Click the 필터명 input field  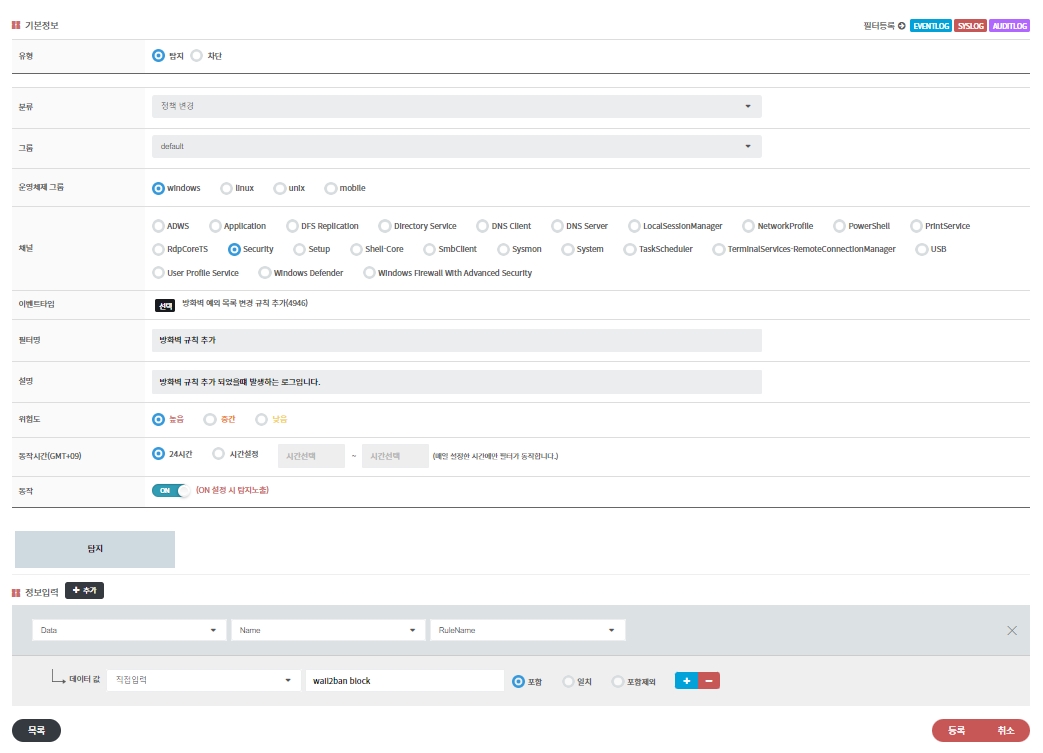tap(456, 341)
